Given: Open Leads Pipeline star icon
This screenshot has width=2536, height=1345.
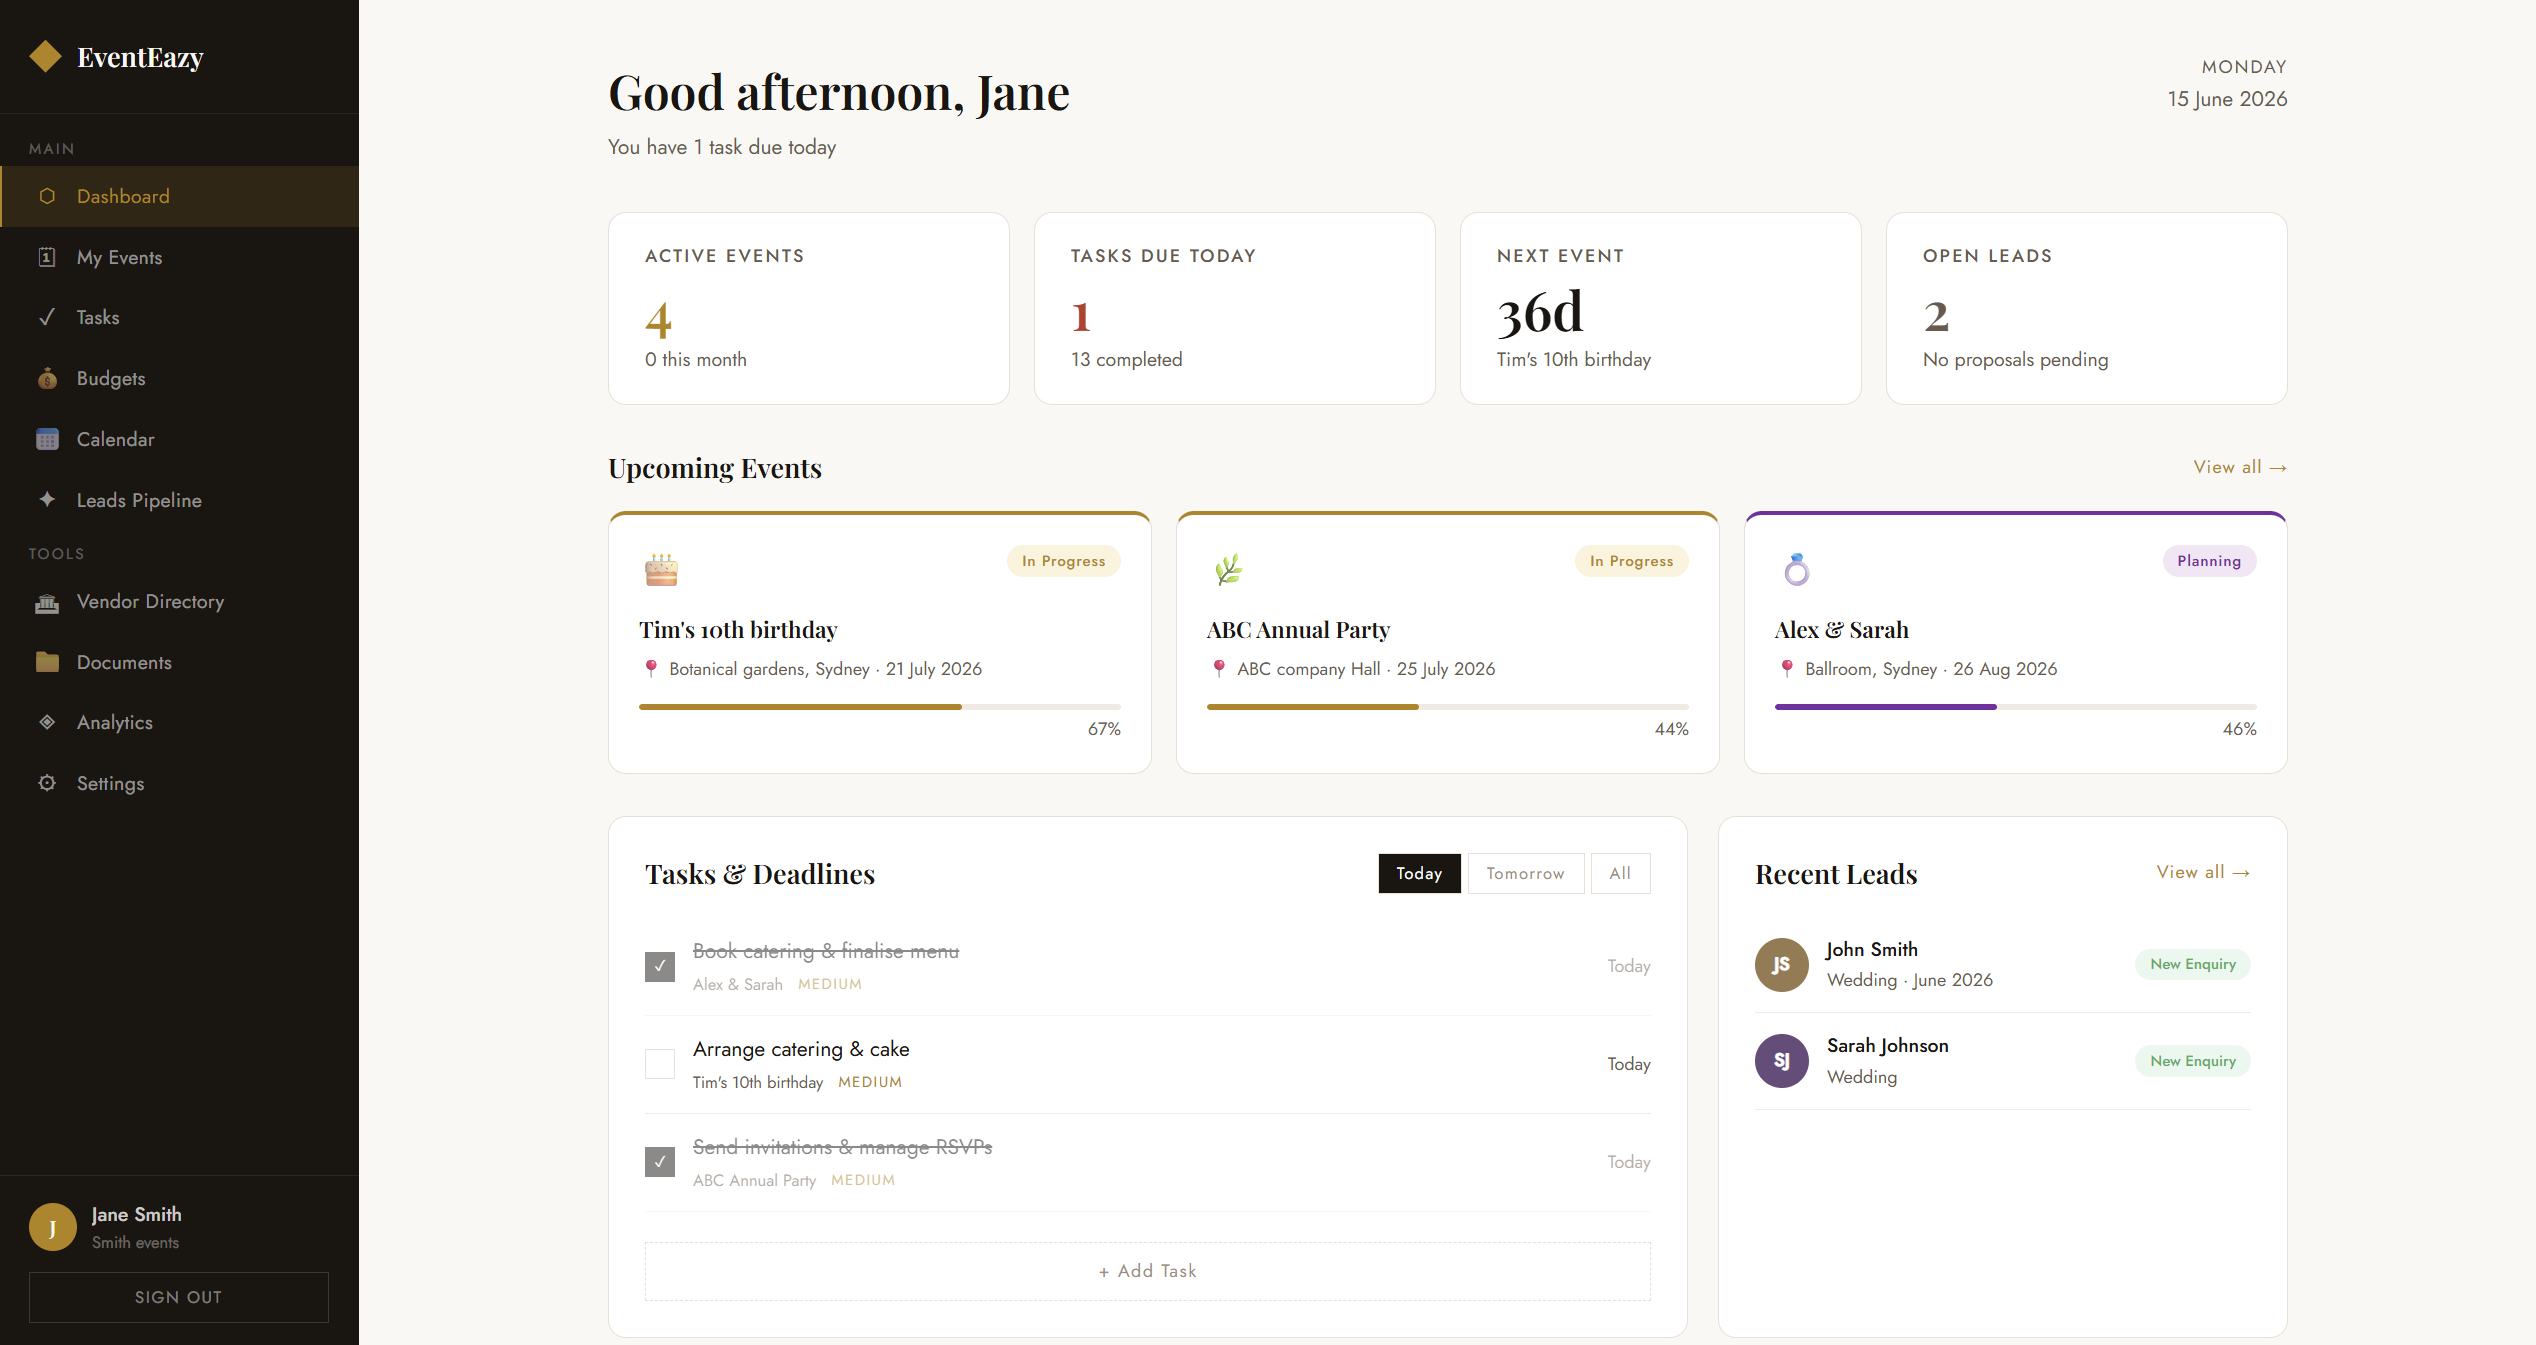Looking at the screenshot, I should tap(47, 499).
